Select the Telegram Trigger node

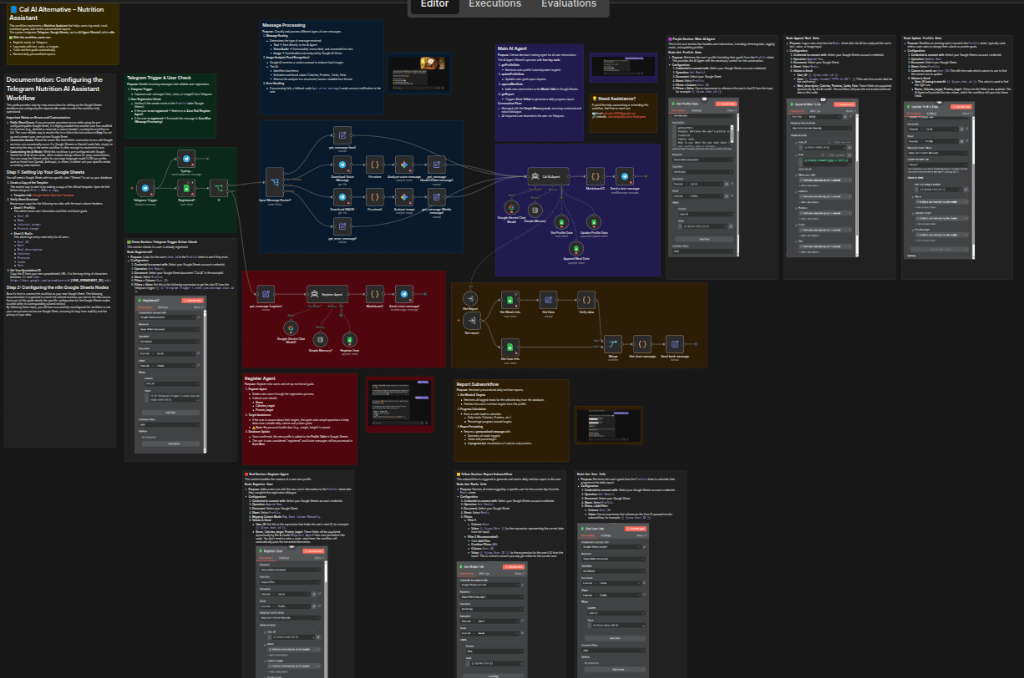coord(145,189)
